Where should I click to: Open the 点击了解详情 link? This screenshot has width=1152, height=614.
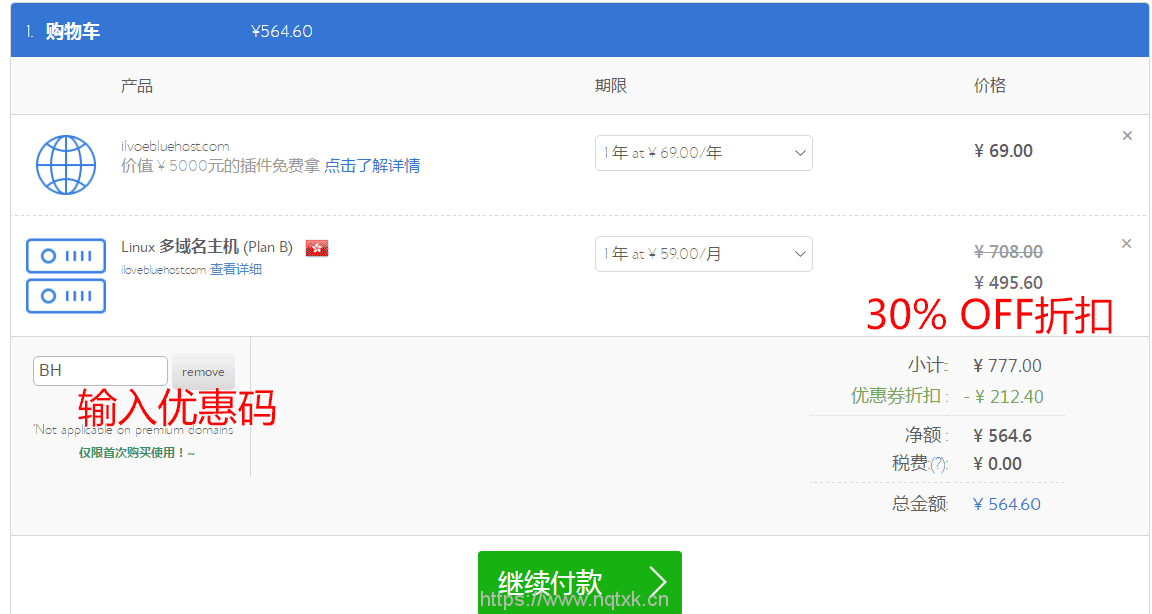point(372,166)
